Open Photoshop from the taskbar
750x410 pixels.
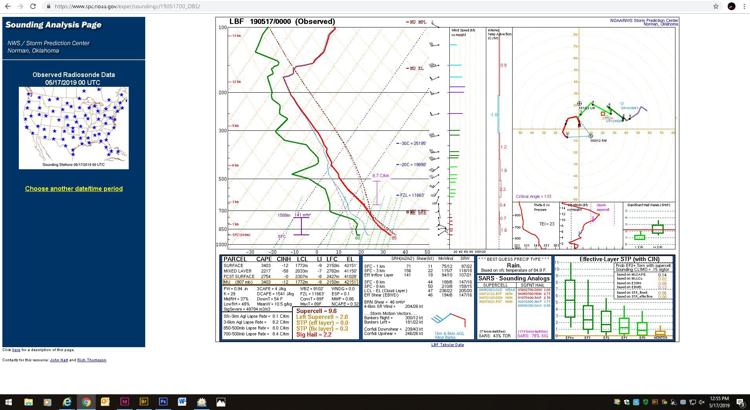(163, 402)
